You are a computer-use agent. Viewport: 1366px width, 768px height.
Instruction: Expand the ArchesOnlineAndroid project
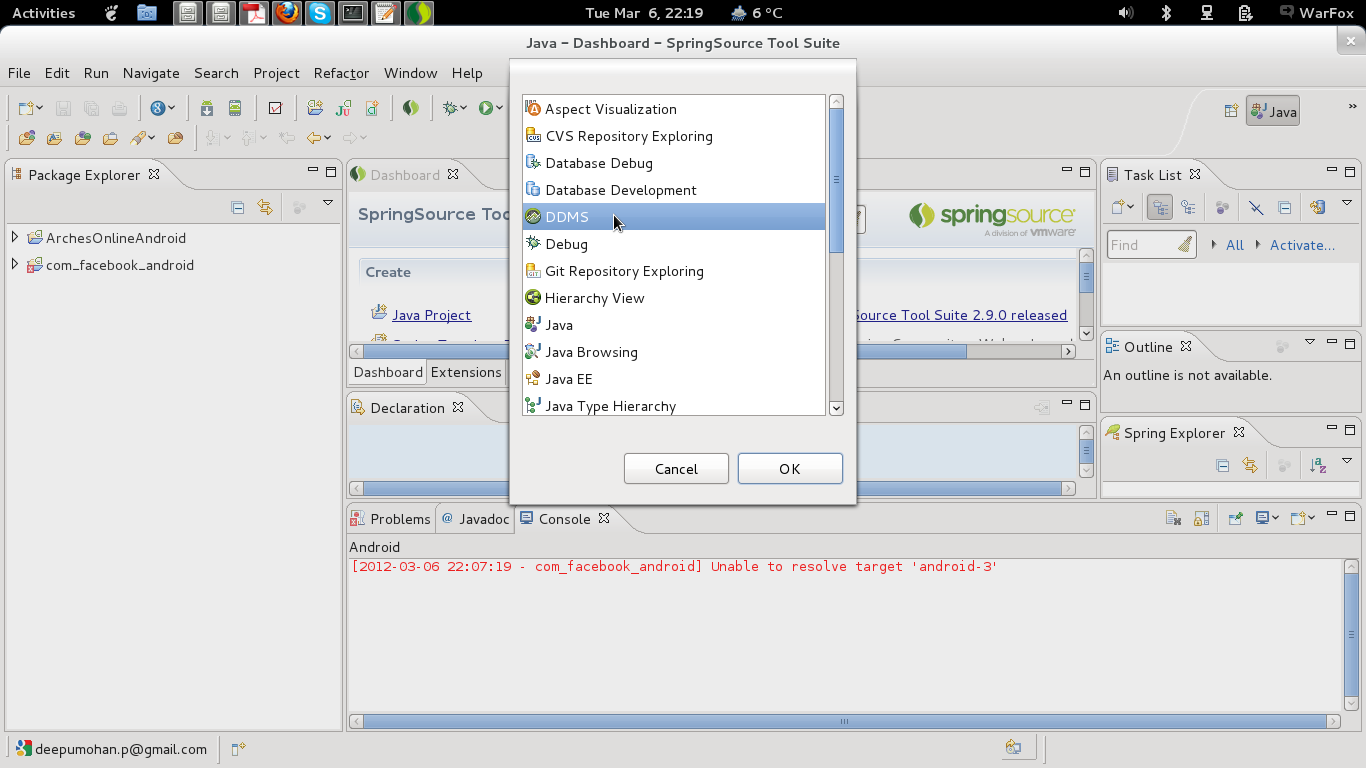[x=15, y=238]
